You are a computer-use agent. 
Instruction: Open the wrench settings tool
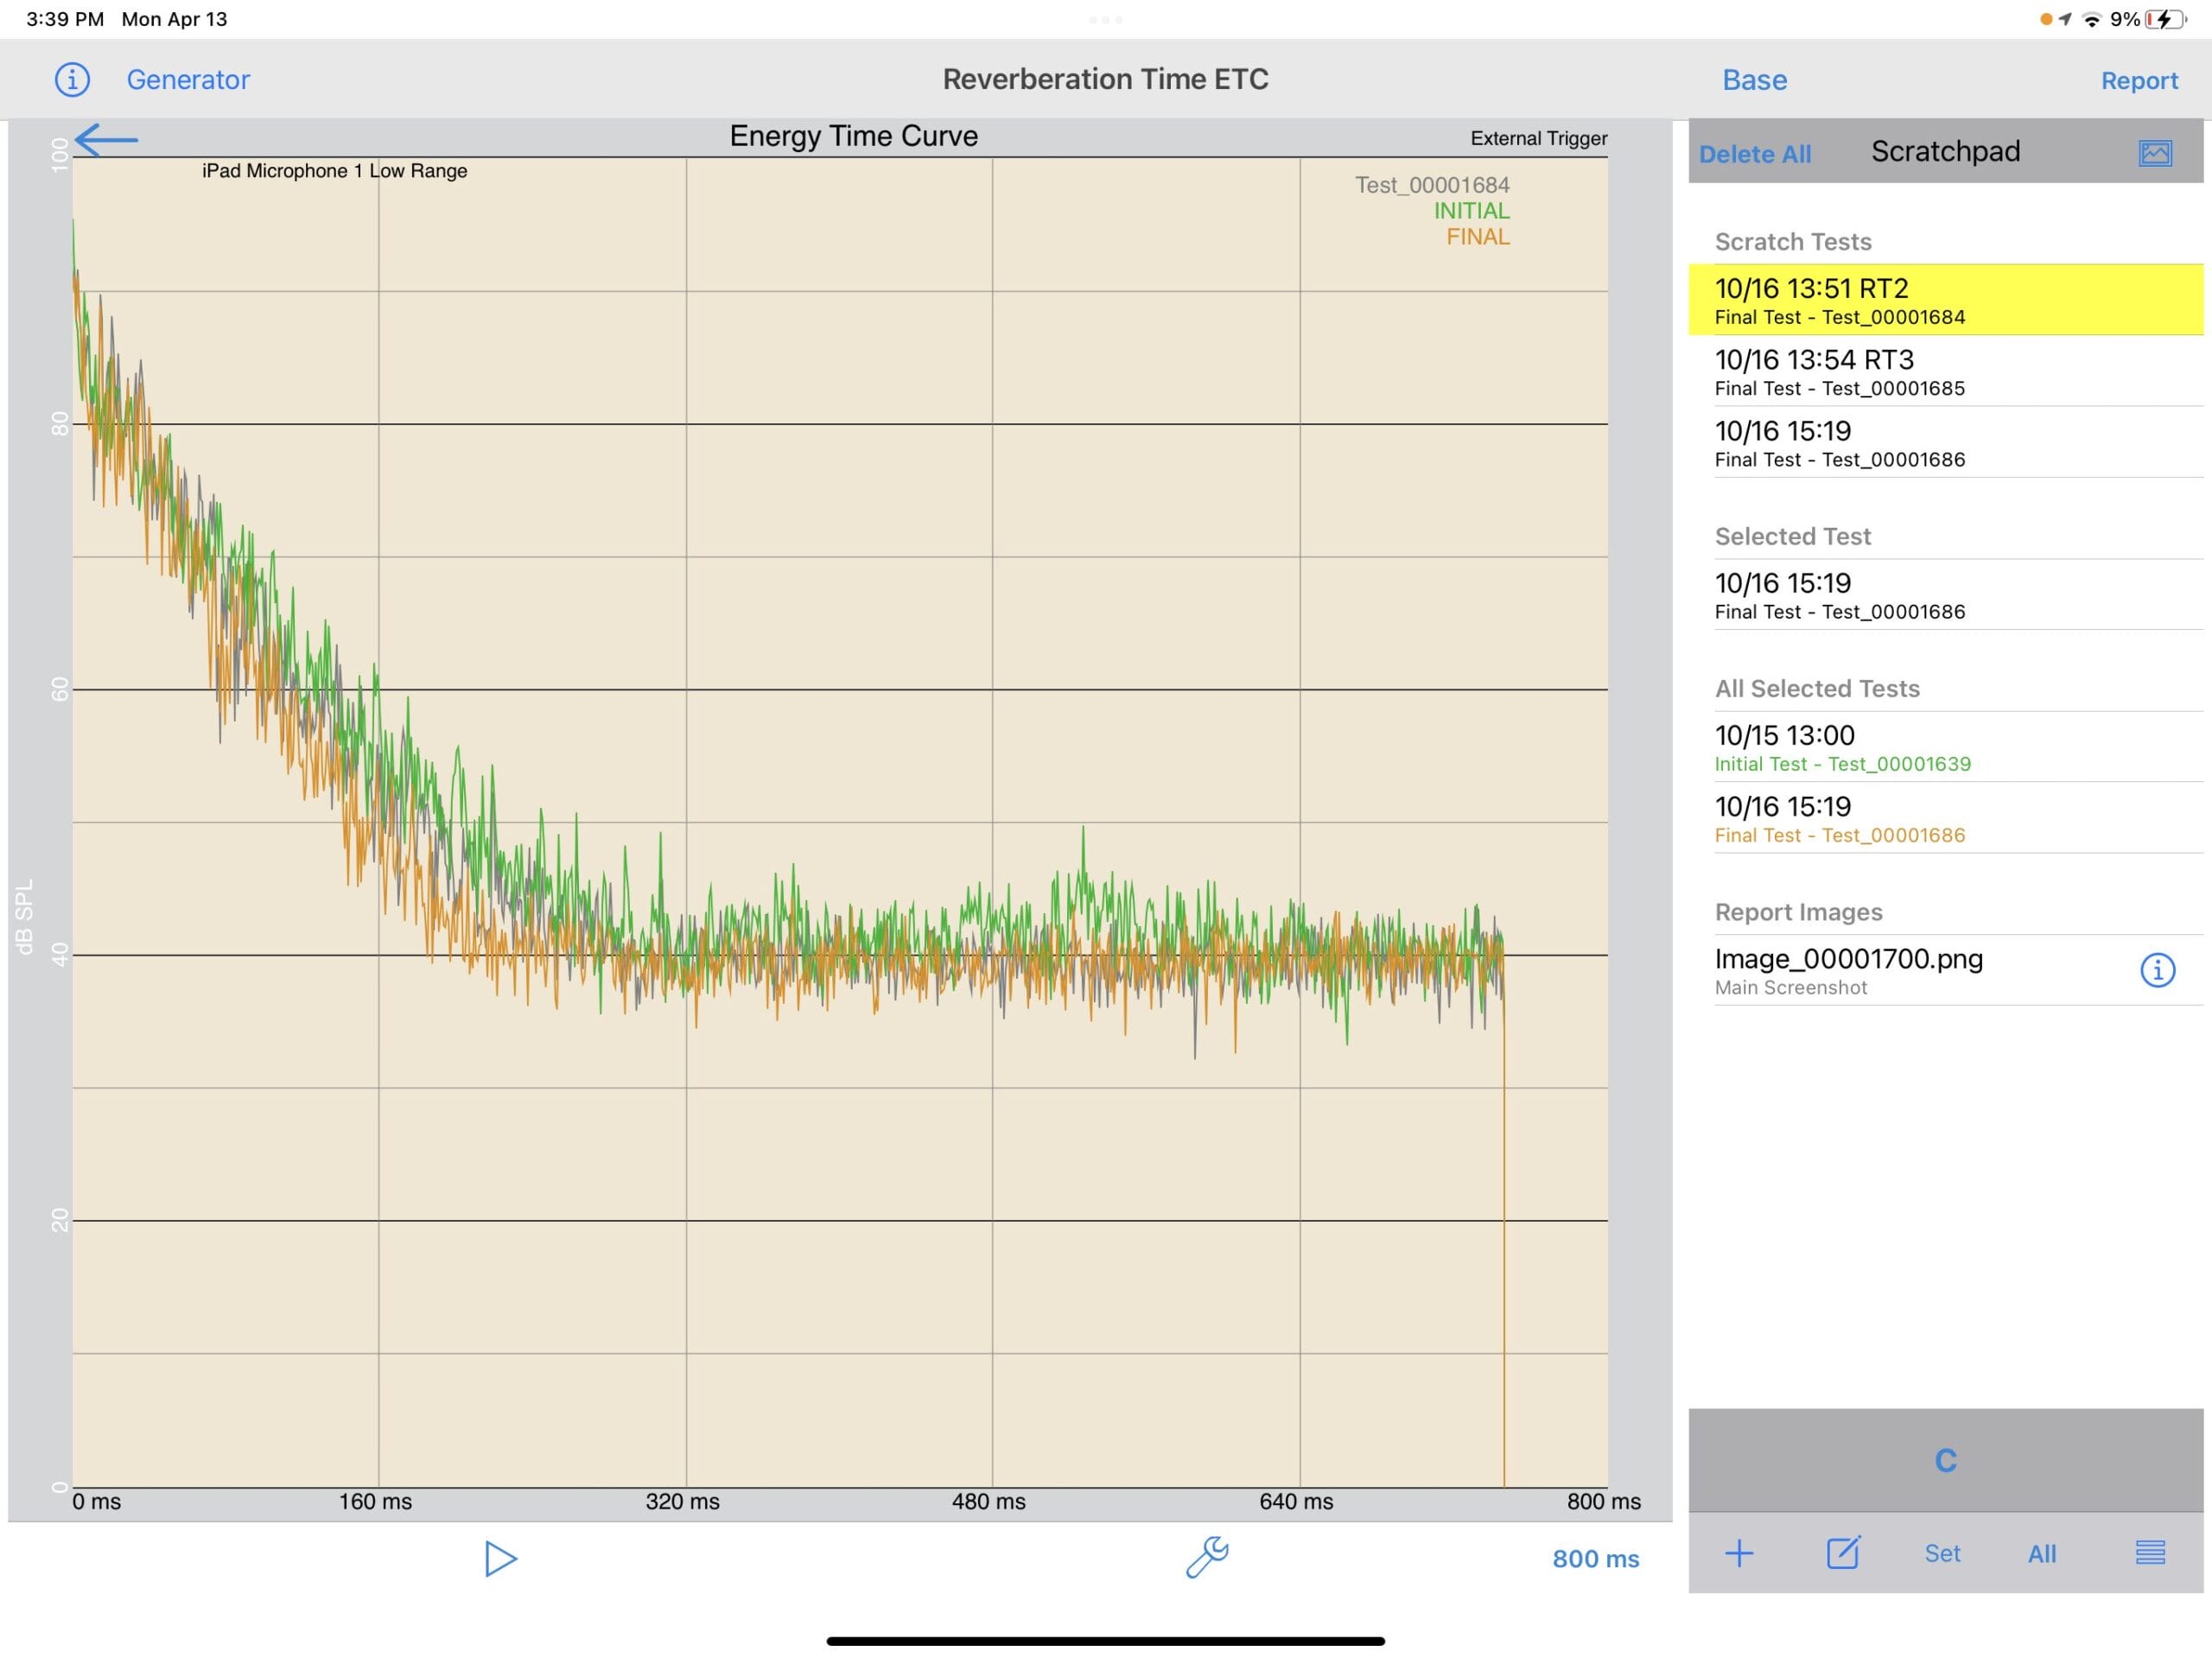pos(1207,1557)
